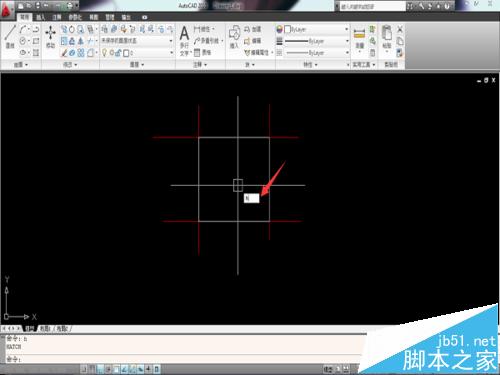Viewport: 500px width, 375px height.
Task: Select the Line tool in Draw panel
Action: pos(10,37)
